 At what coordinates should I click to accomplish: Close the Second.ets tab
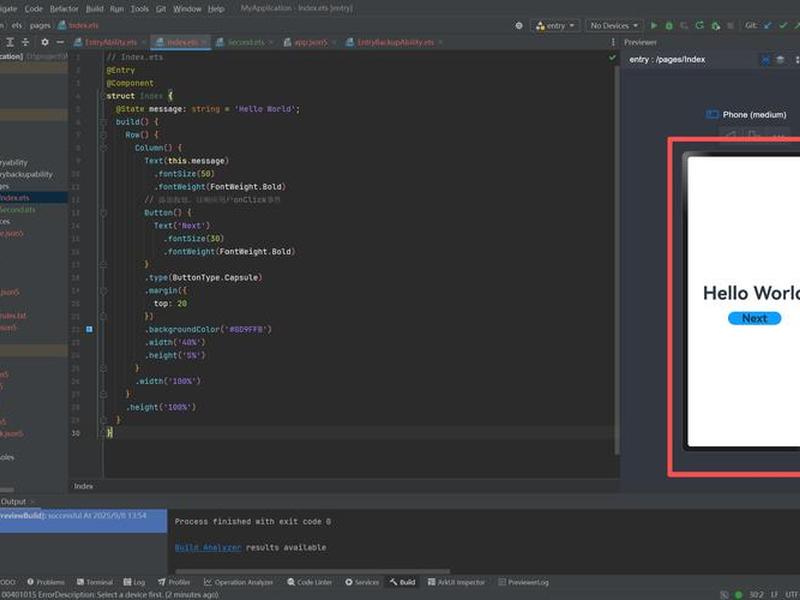[271, 42]
